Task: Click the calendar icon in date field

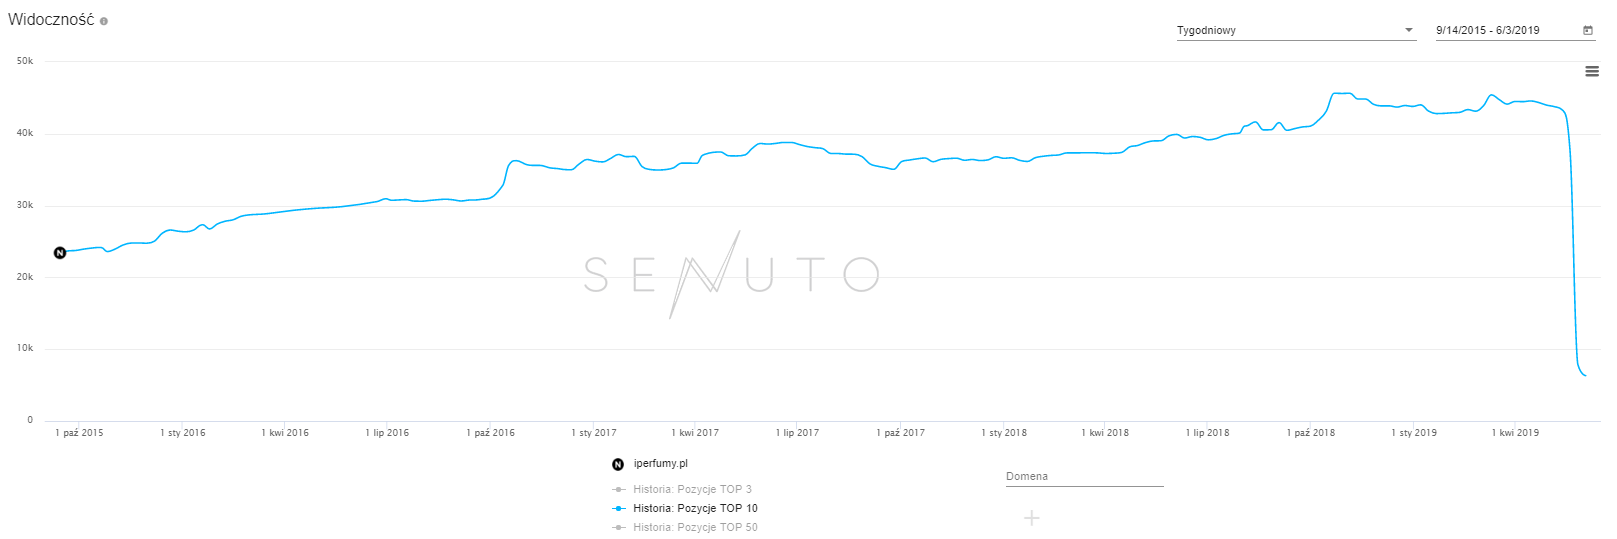Action: 1587,30
